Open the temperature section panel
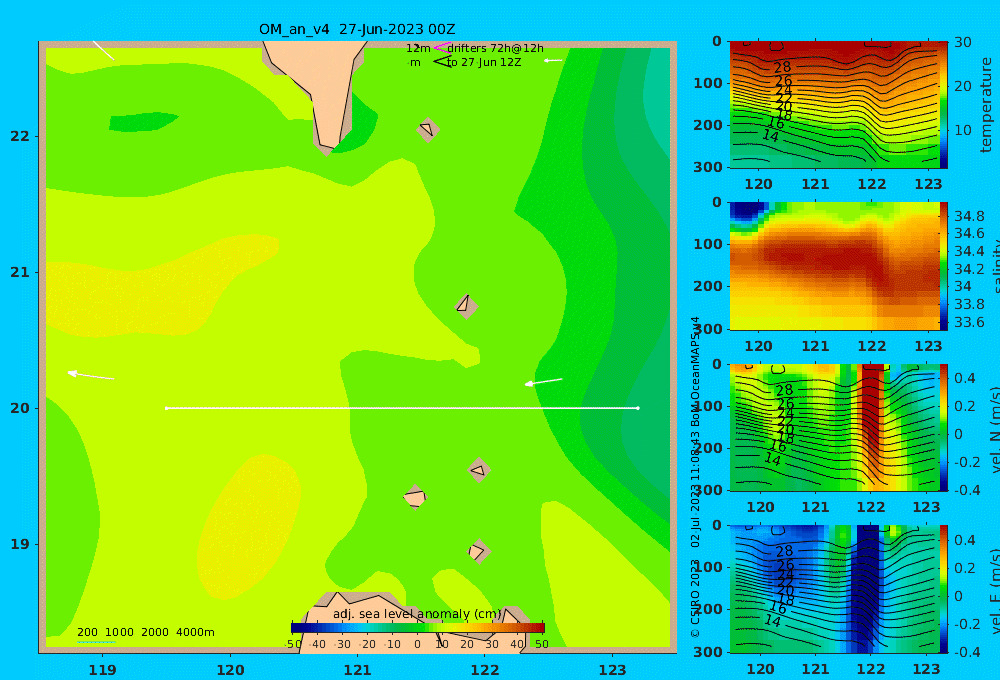 tap(835, 105)
